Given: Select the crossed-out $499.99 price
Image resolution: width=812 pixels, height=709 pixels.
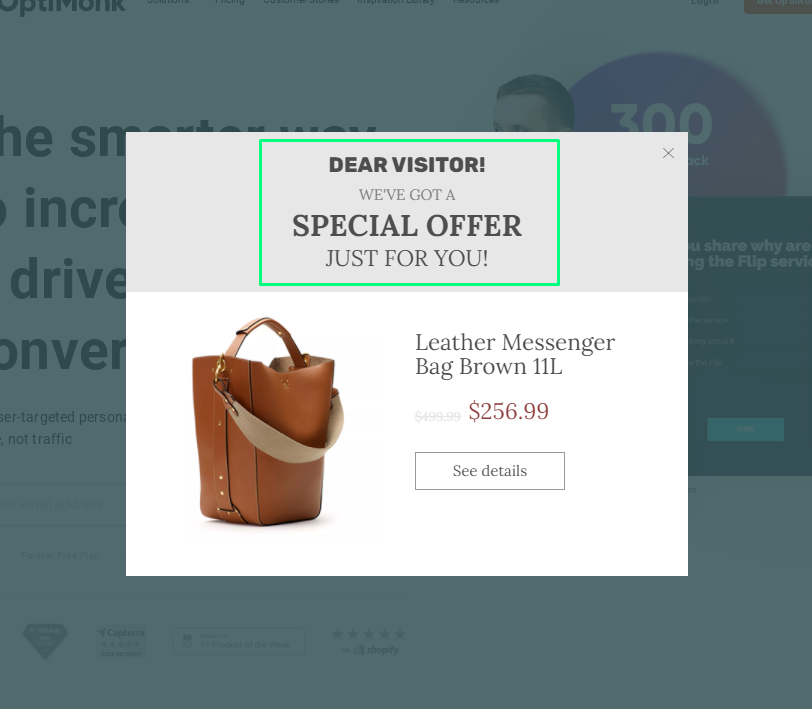Looking at the screenshot, I should point(438,416).
